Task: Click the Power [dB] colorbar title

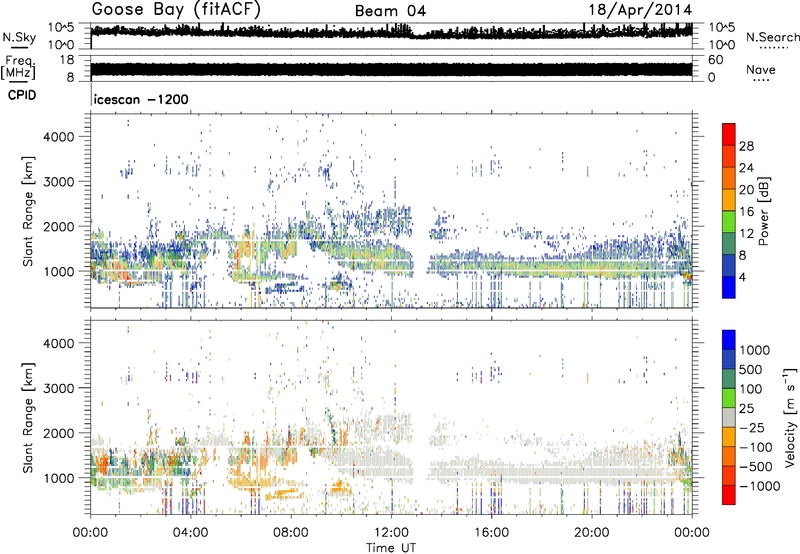Action: pos(763,211)
